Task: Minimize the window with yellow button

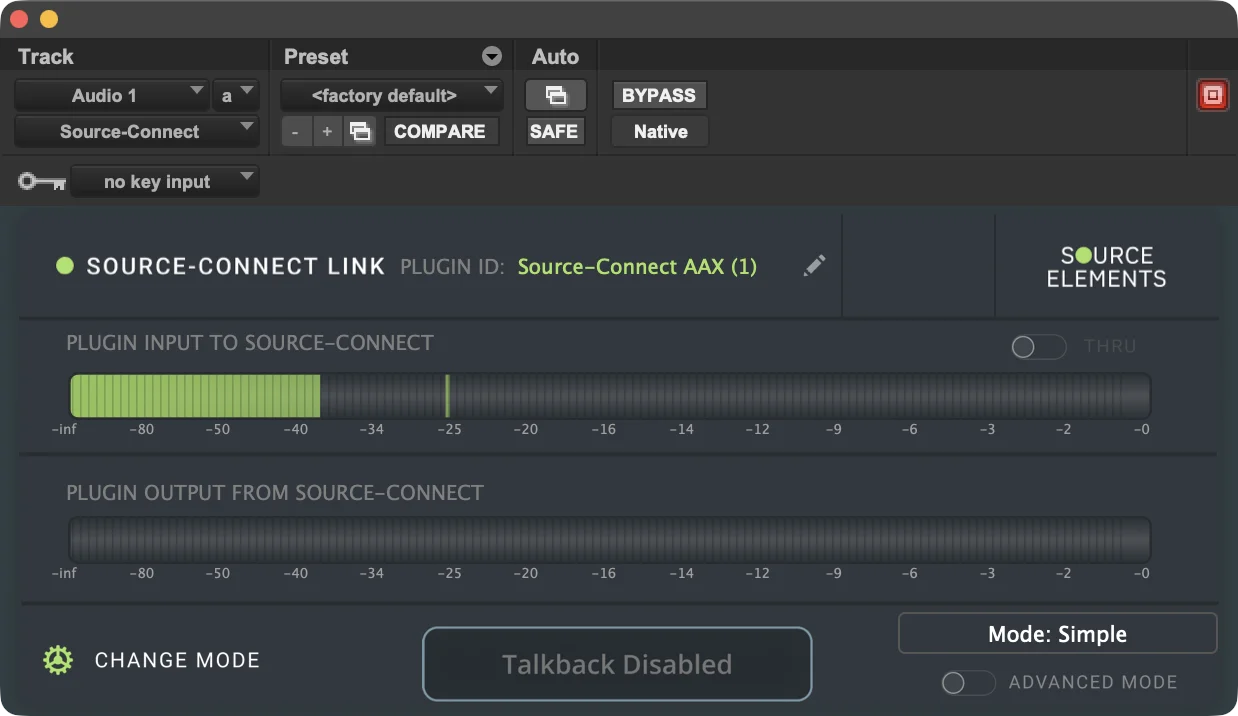Action: pos(48,19)
